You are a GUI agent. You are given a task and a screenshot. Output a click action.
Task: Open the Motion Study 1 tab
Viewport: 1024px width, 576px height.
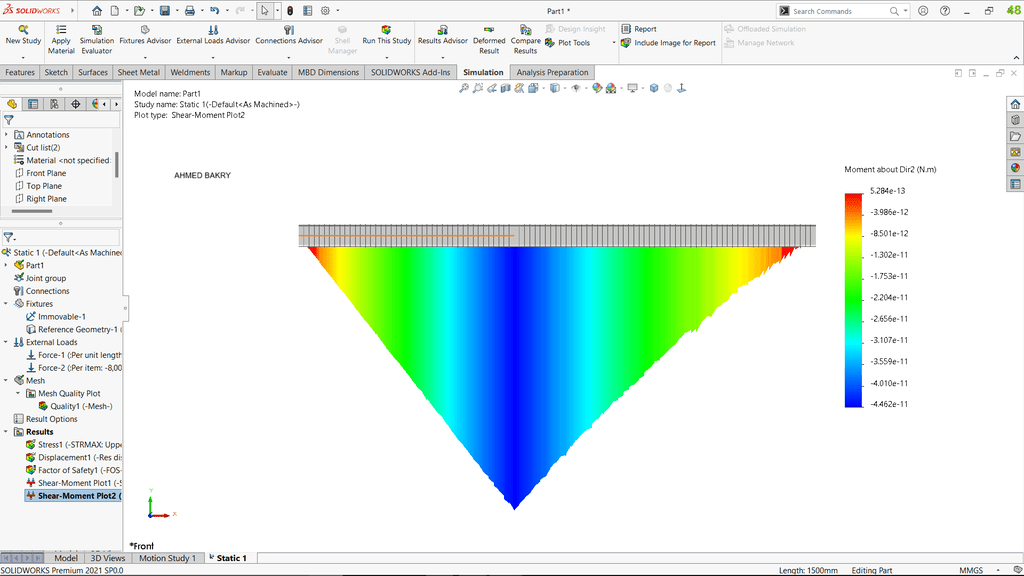tap(167, 558)
